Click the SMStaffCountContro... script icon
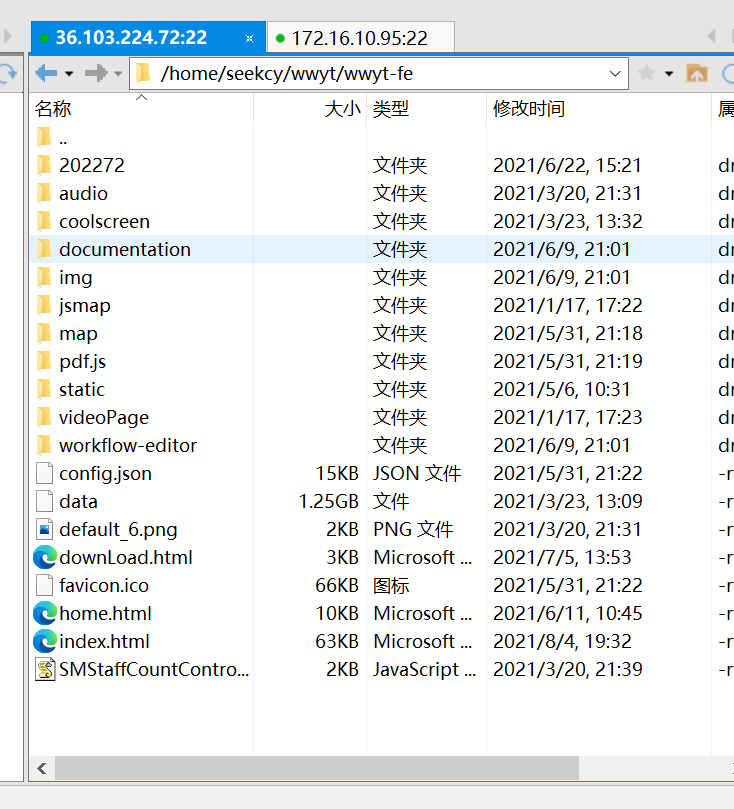734x809 pixels. click(x=45, y=670)
